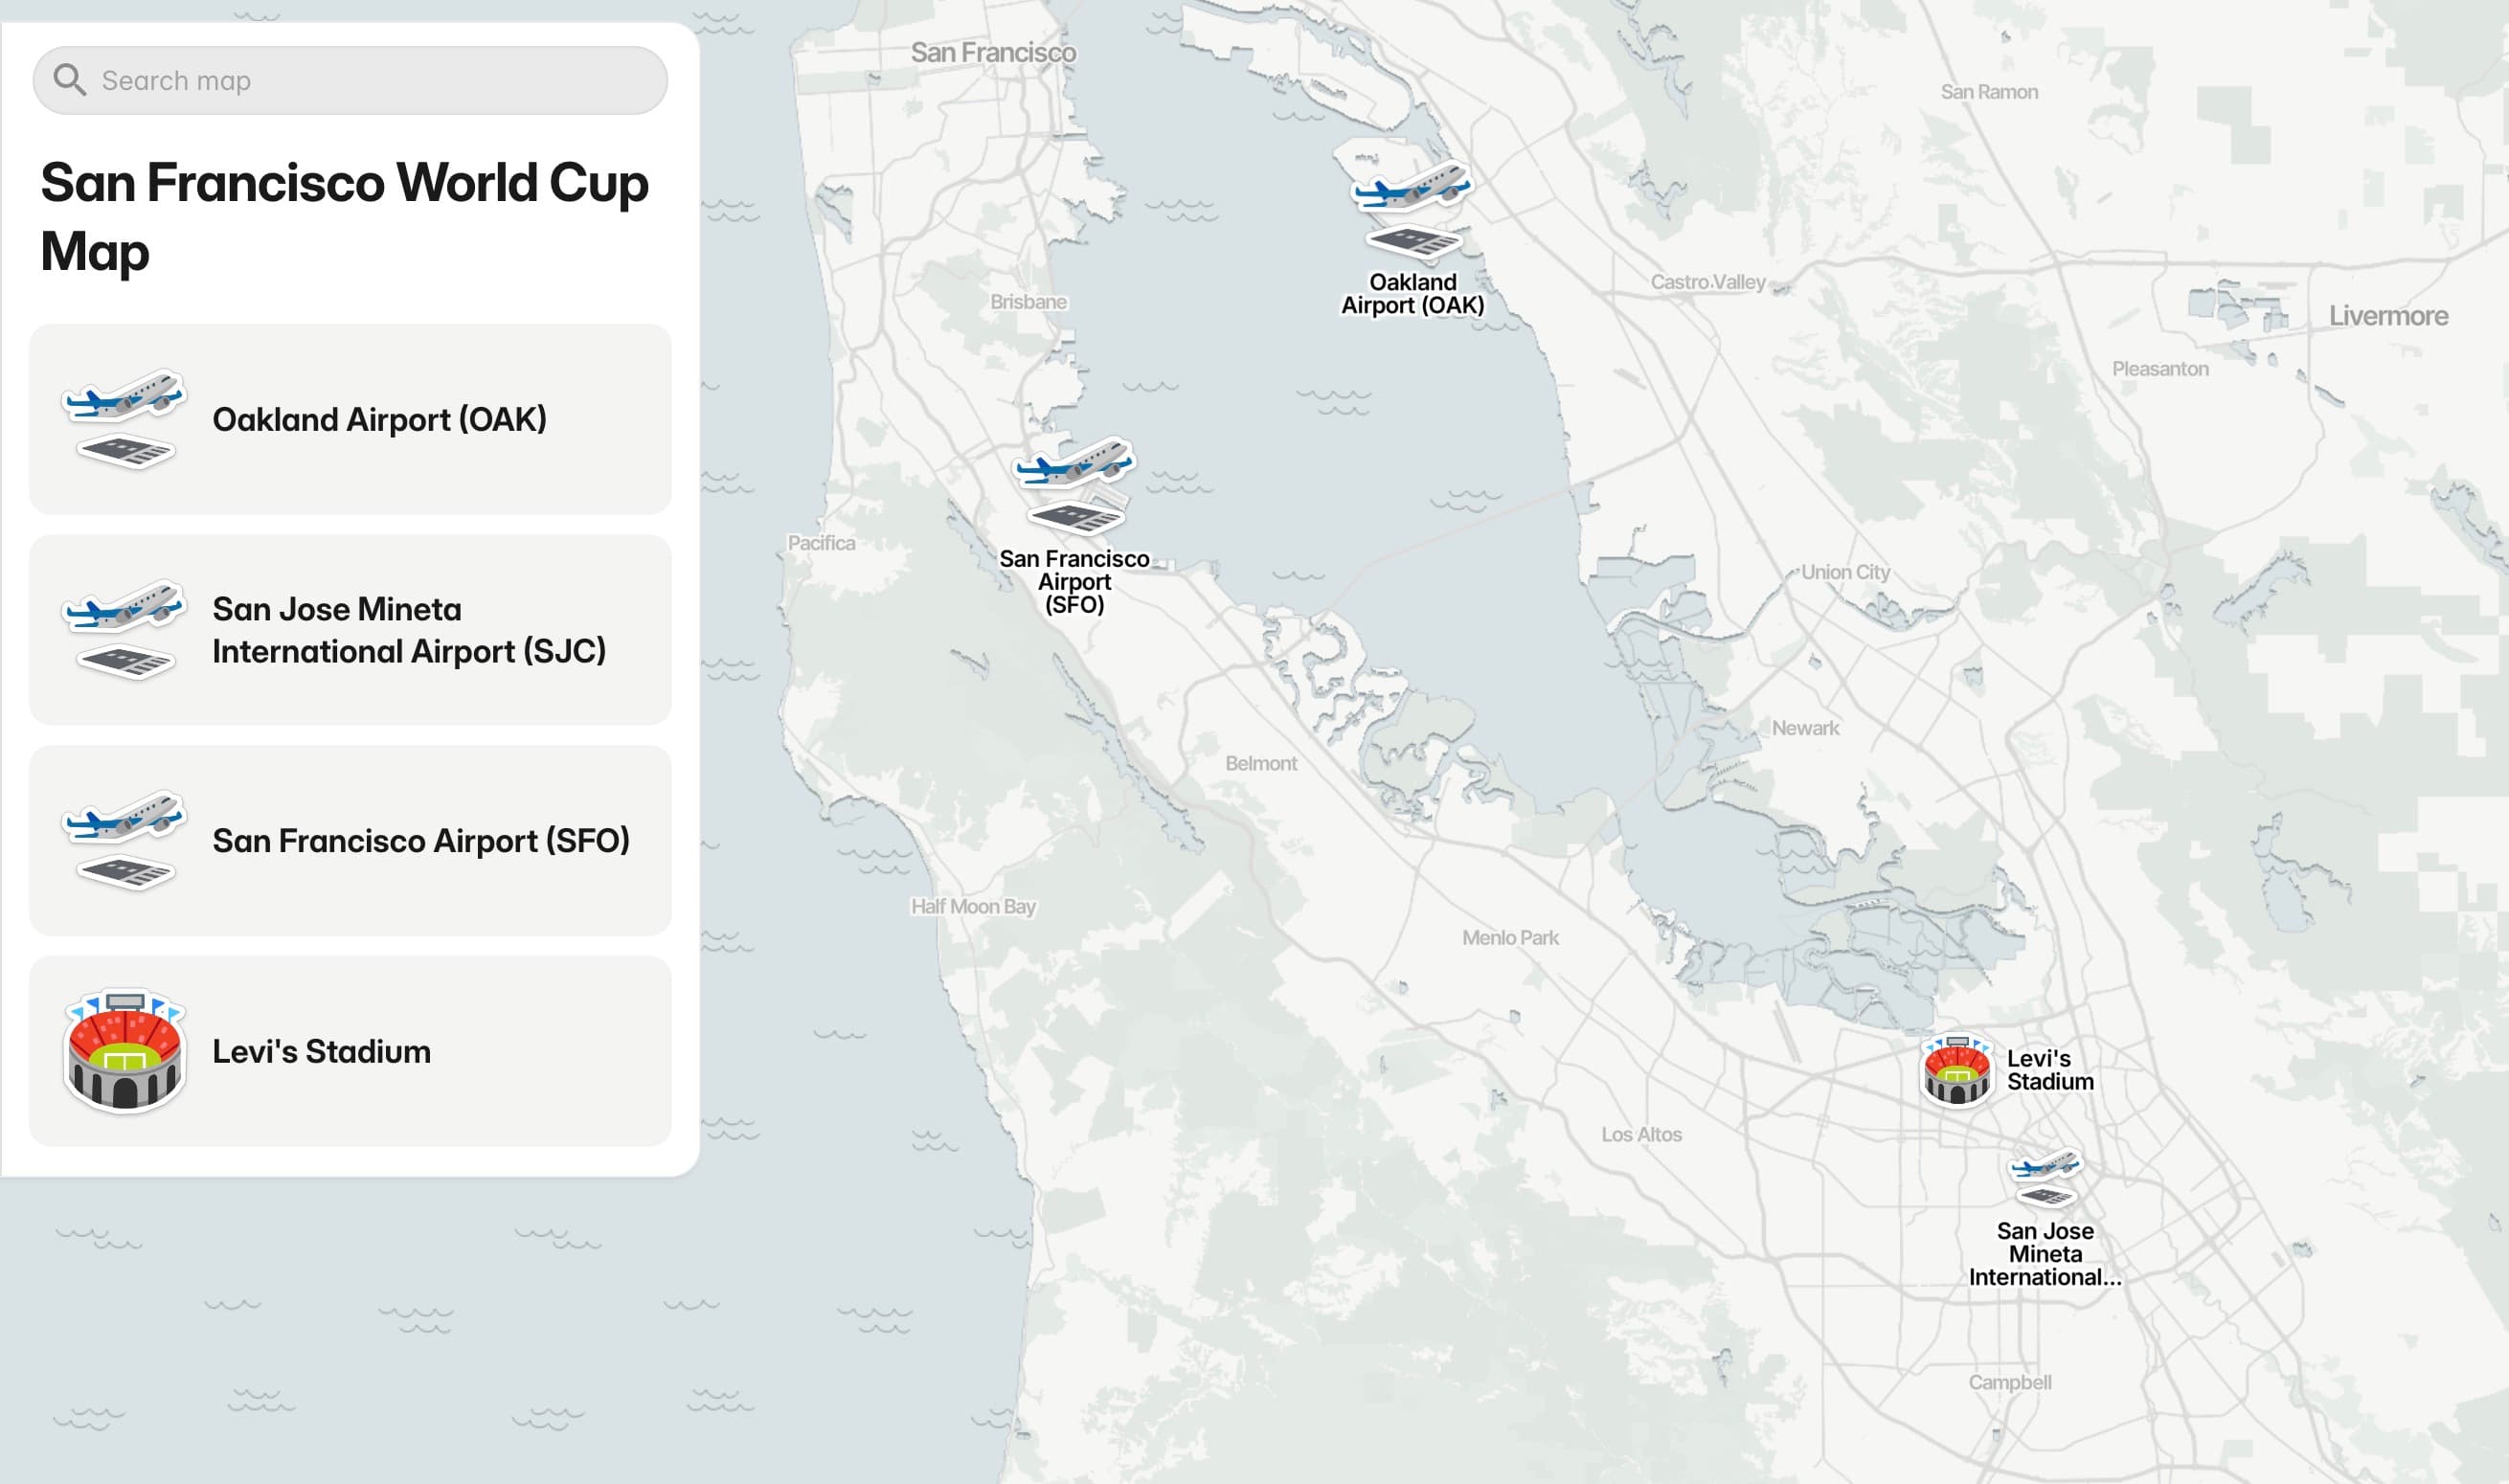Select the Oakland Airport plane icon on the map

tap(1410, 190)
